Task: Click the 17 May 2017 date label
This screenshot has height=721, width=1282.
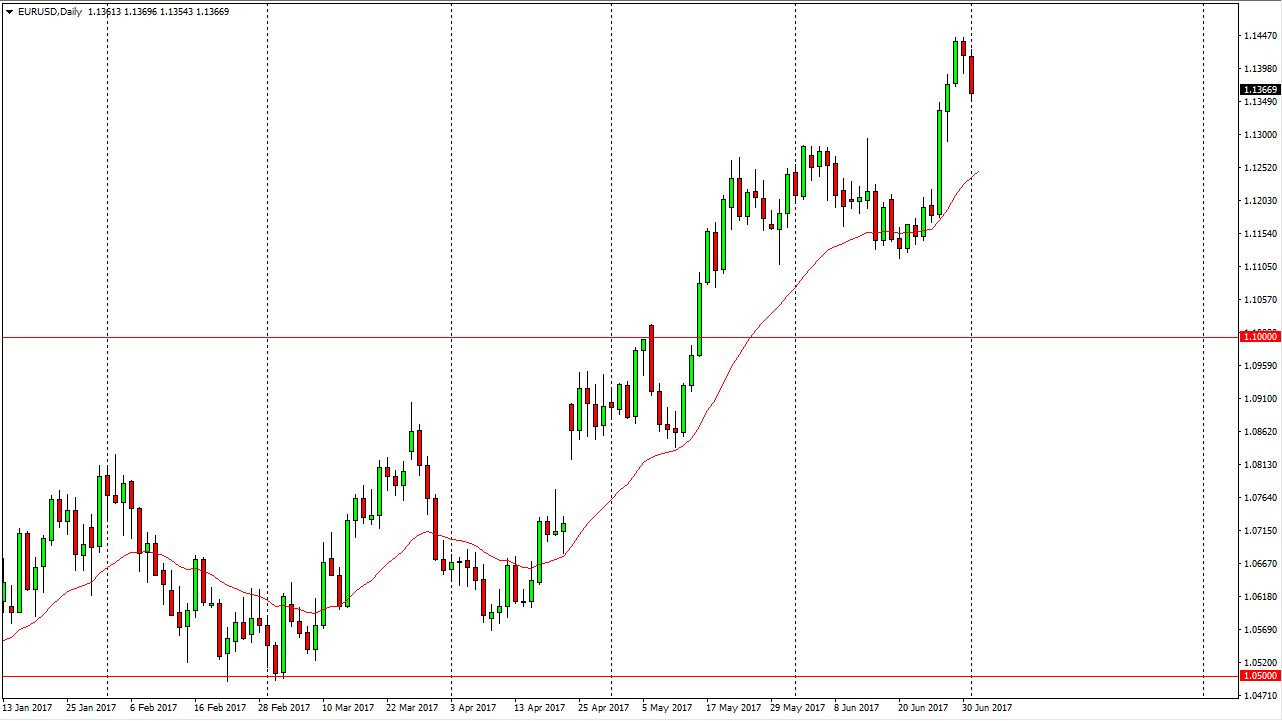Action: click(732, 708)
